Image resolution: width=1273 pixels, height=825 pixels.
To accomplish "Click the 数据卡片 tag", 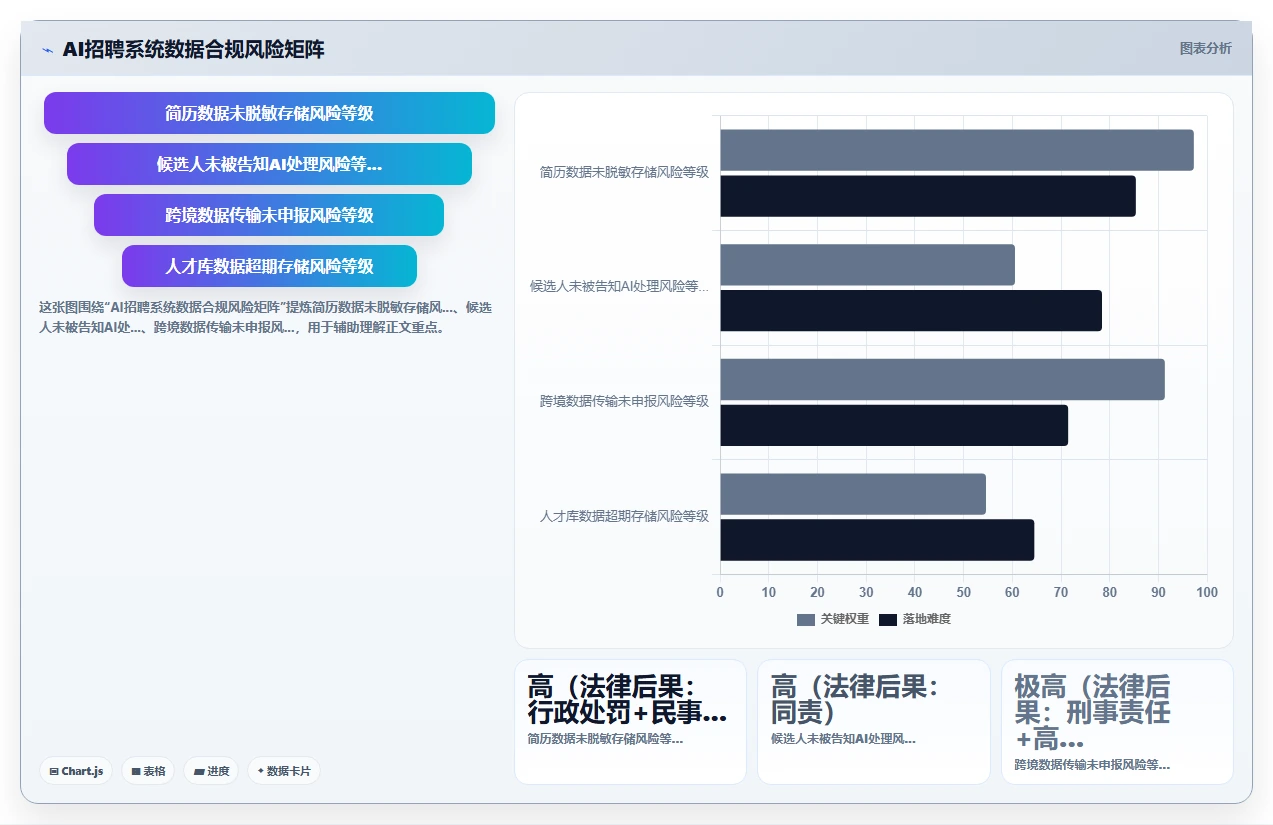I will pyautogui.click(x=284, y=771).
